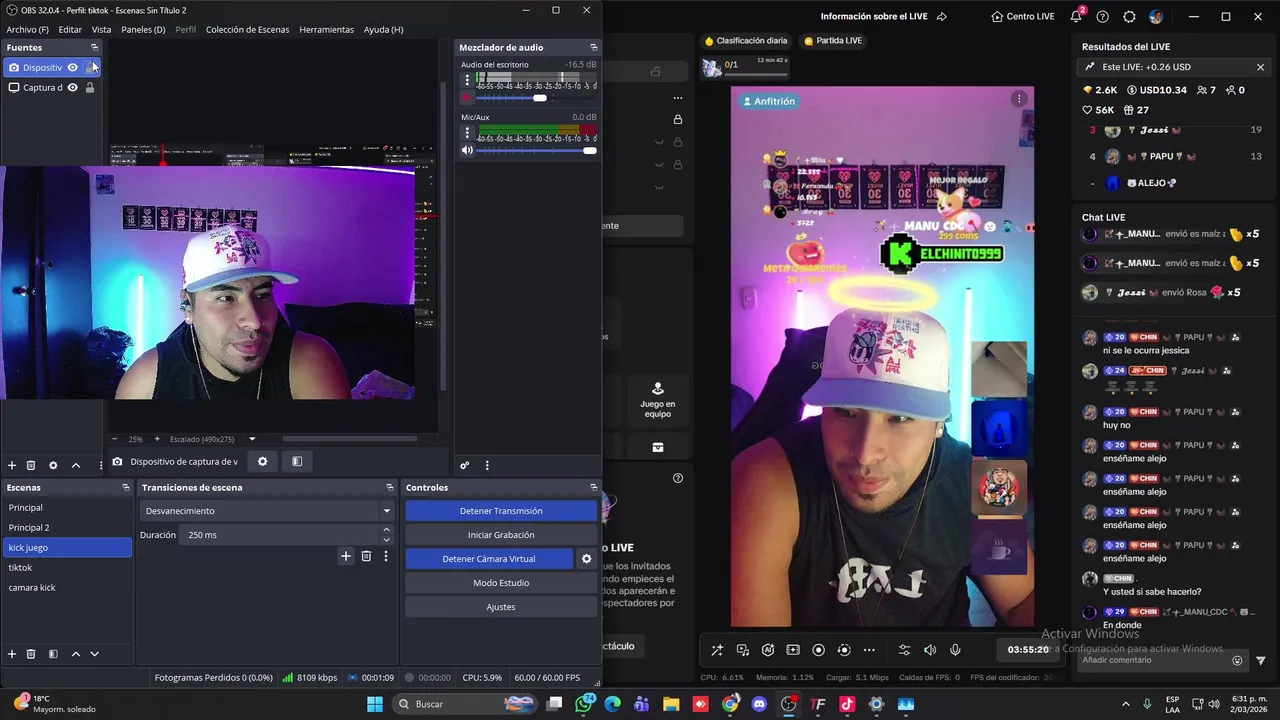Open advanced audio properties gears icon

[465, 465]
